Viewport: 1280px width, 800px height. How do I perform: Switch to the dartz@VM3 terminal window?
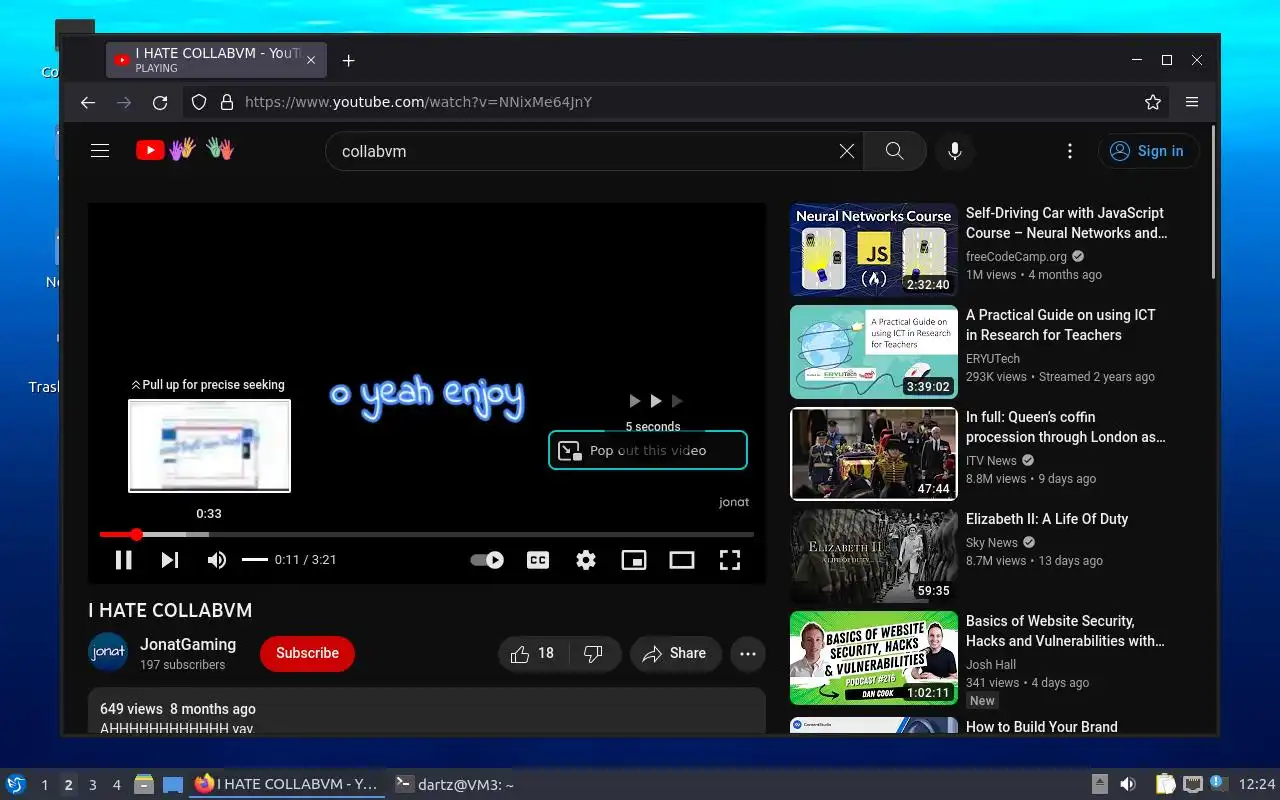(x=455, y=785)
